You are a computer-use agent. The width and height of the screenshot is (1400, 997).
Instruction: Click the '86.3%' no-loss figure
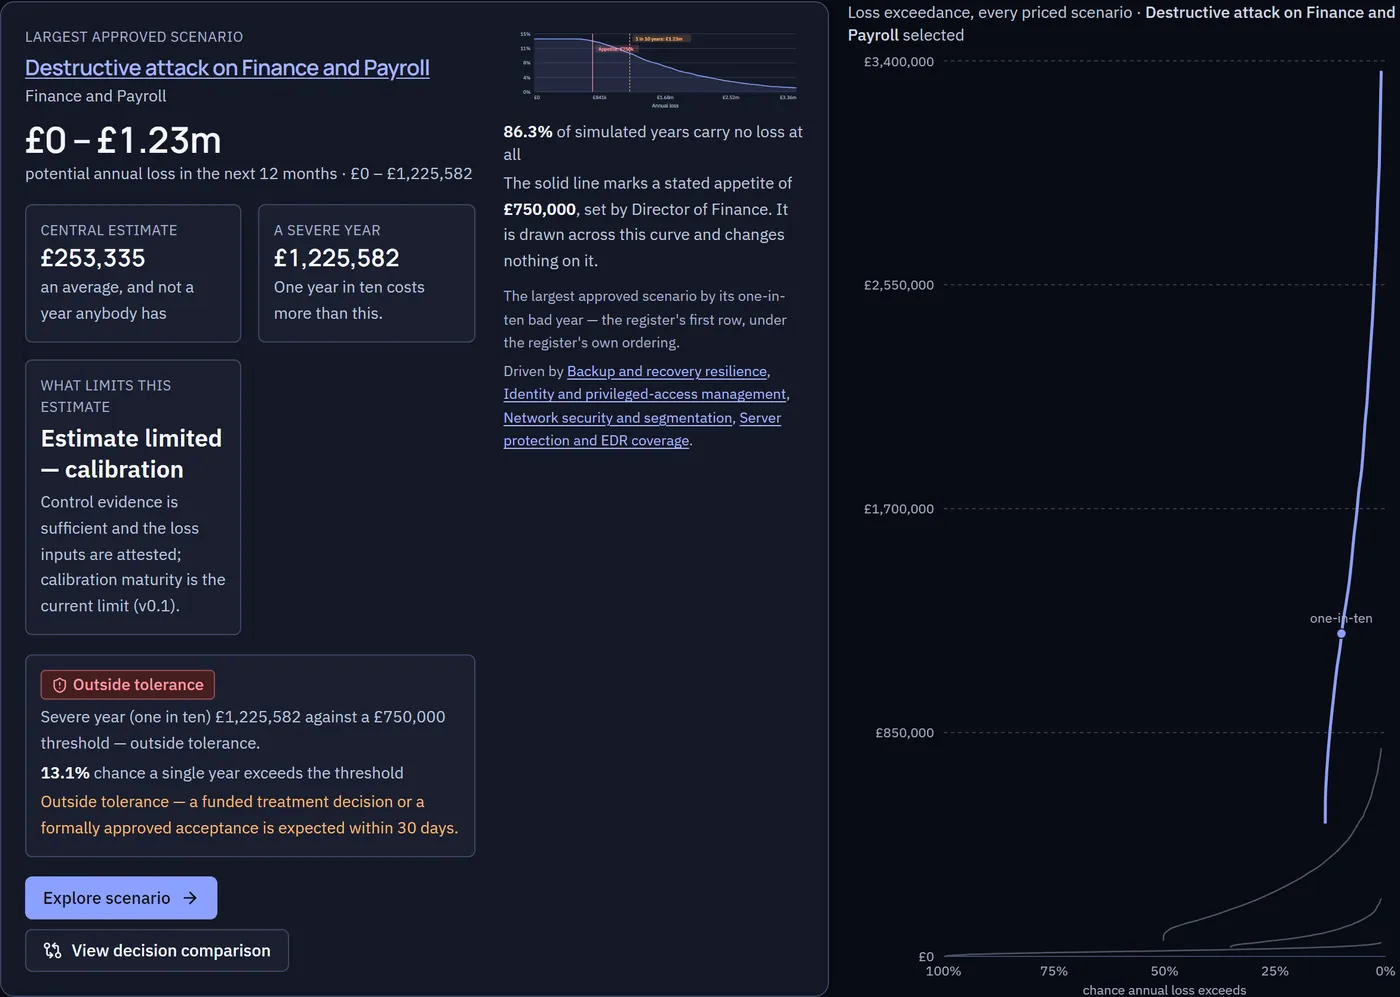click(x=528, y=132)
